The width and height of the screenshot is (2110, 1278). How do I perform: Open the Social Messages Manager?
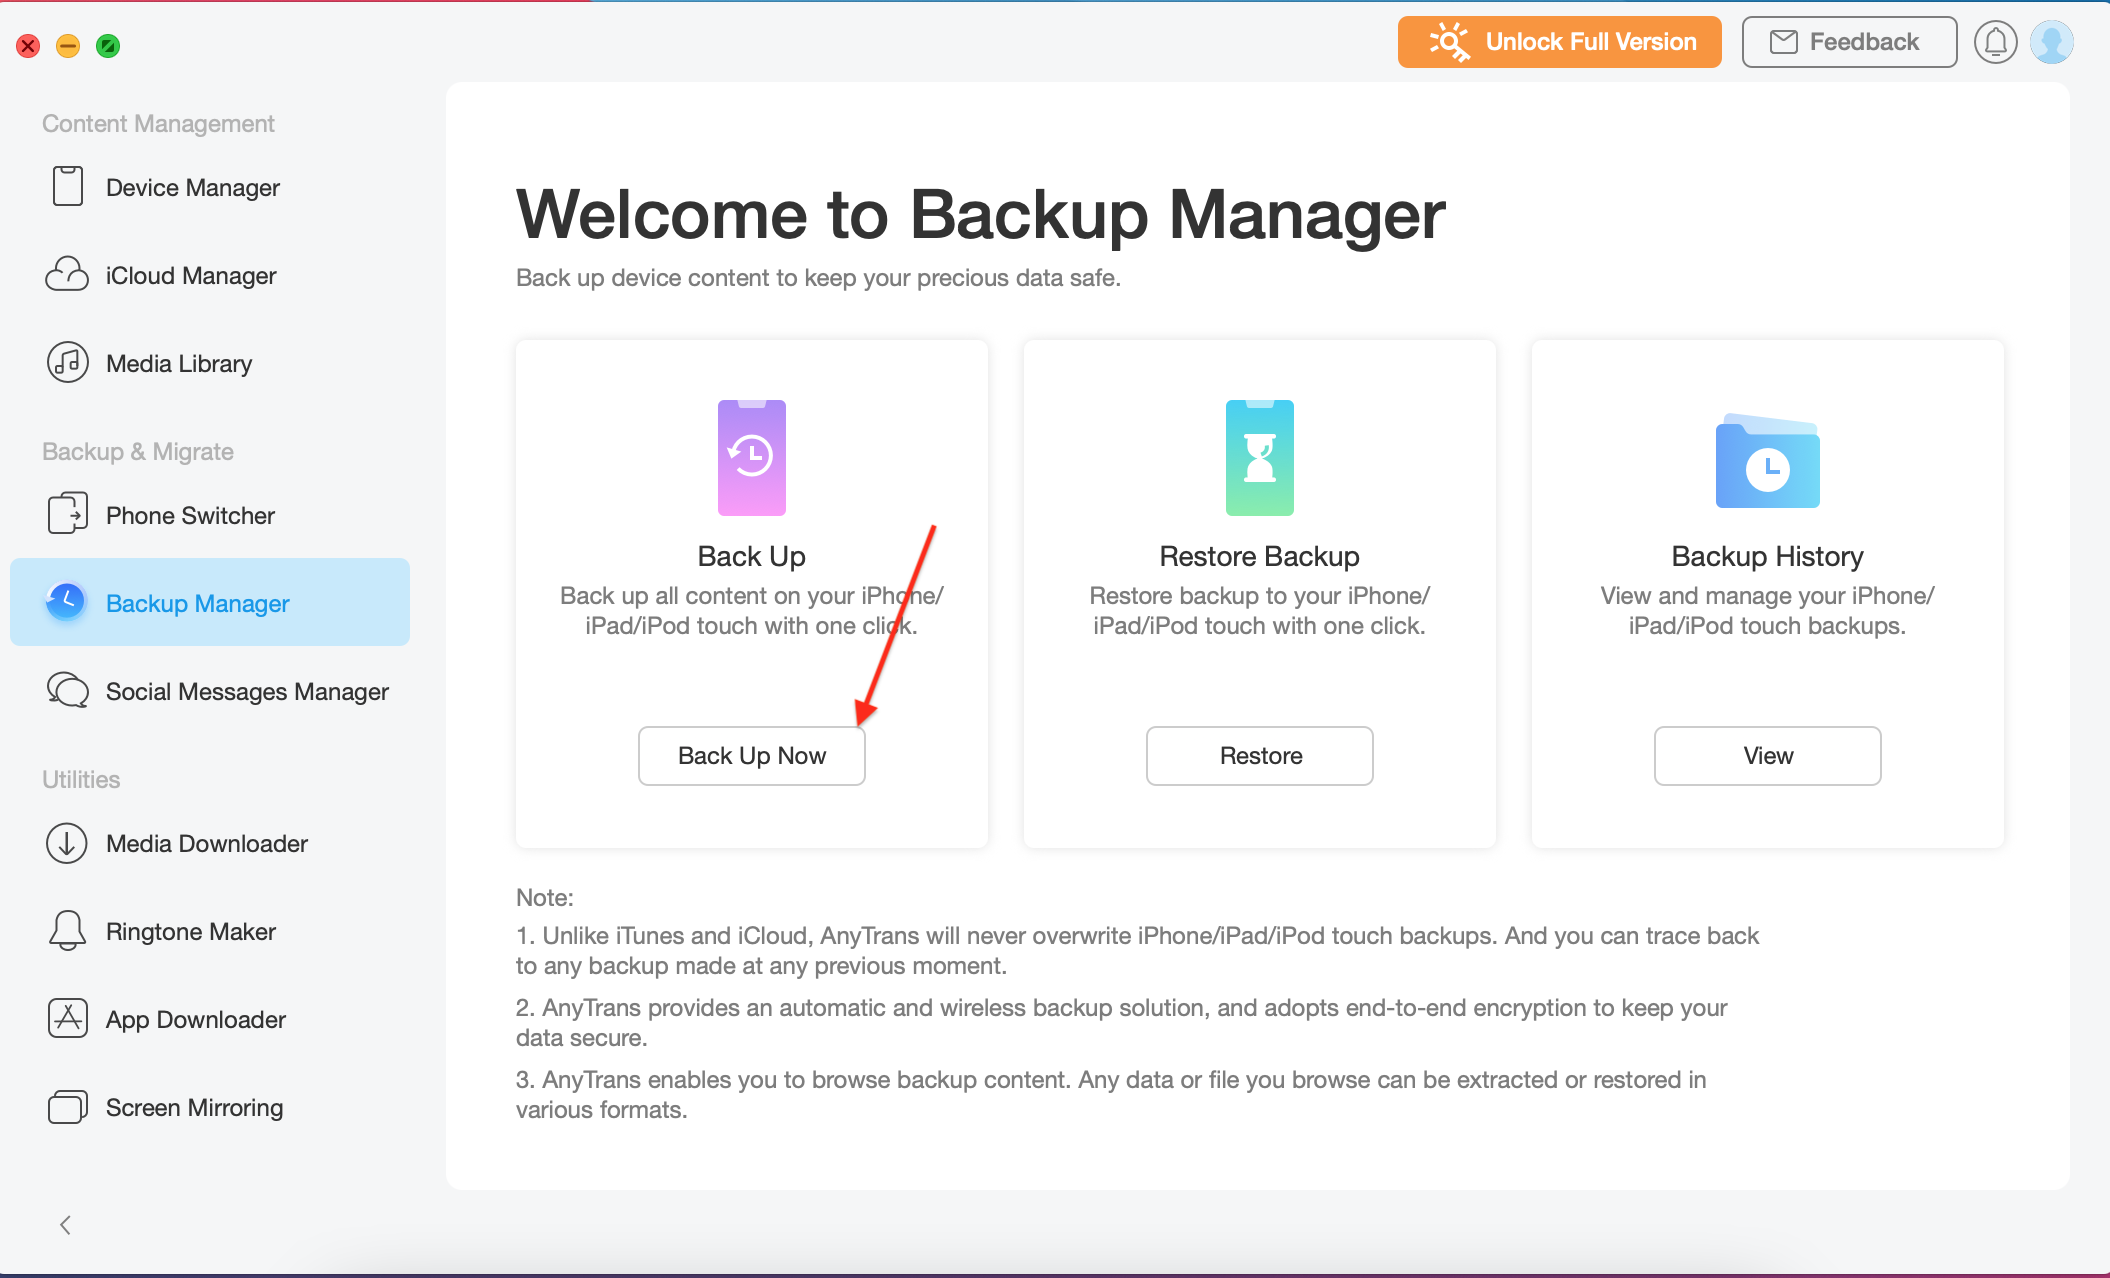click(x=246, y=691)
